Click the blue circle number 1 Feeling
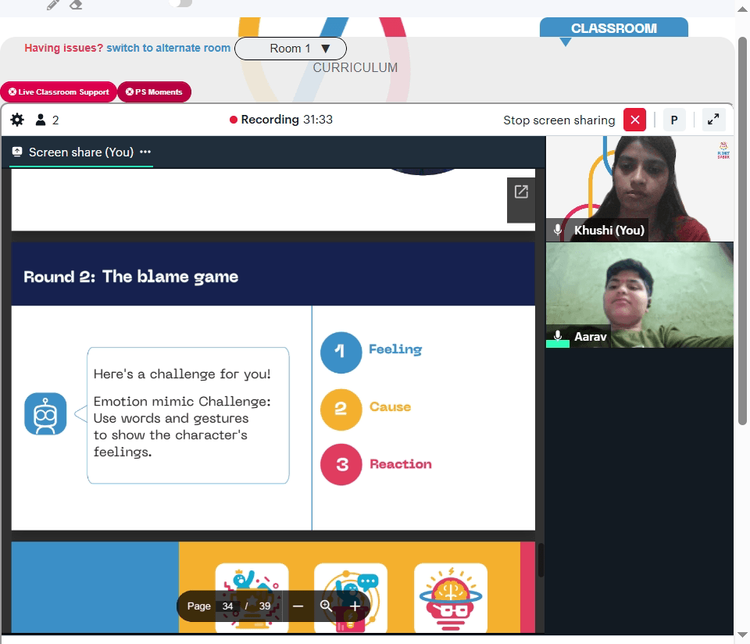Viewport: 750px width, 644px height. click(x=341, y=353)
